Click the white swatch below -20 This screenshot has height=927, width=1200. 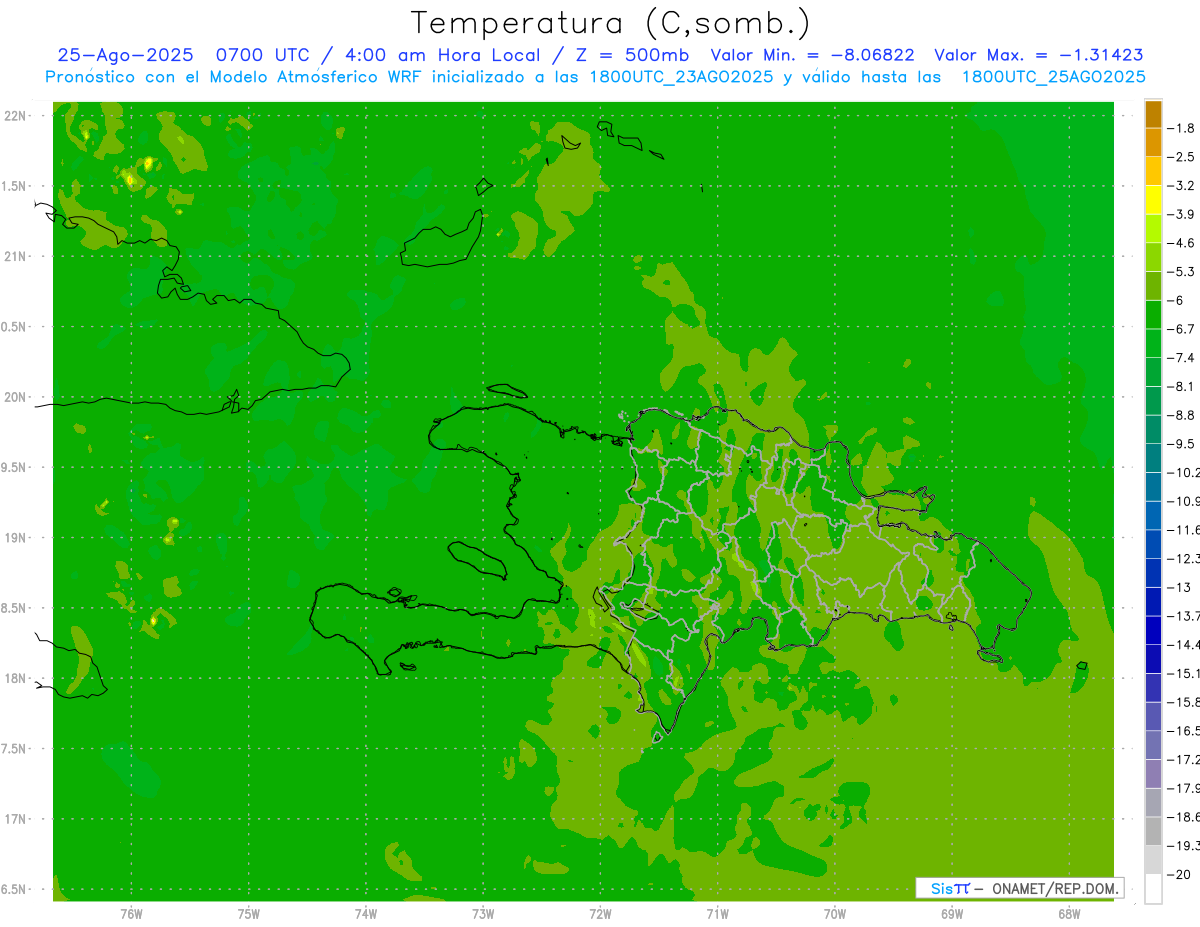point(1153,889)
